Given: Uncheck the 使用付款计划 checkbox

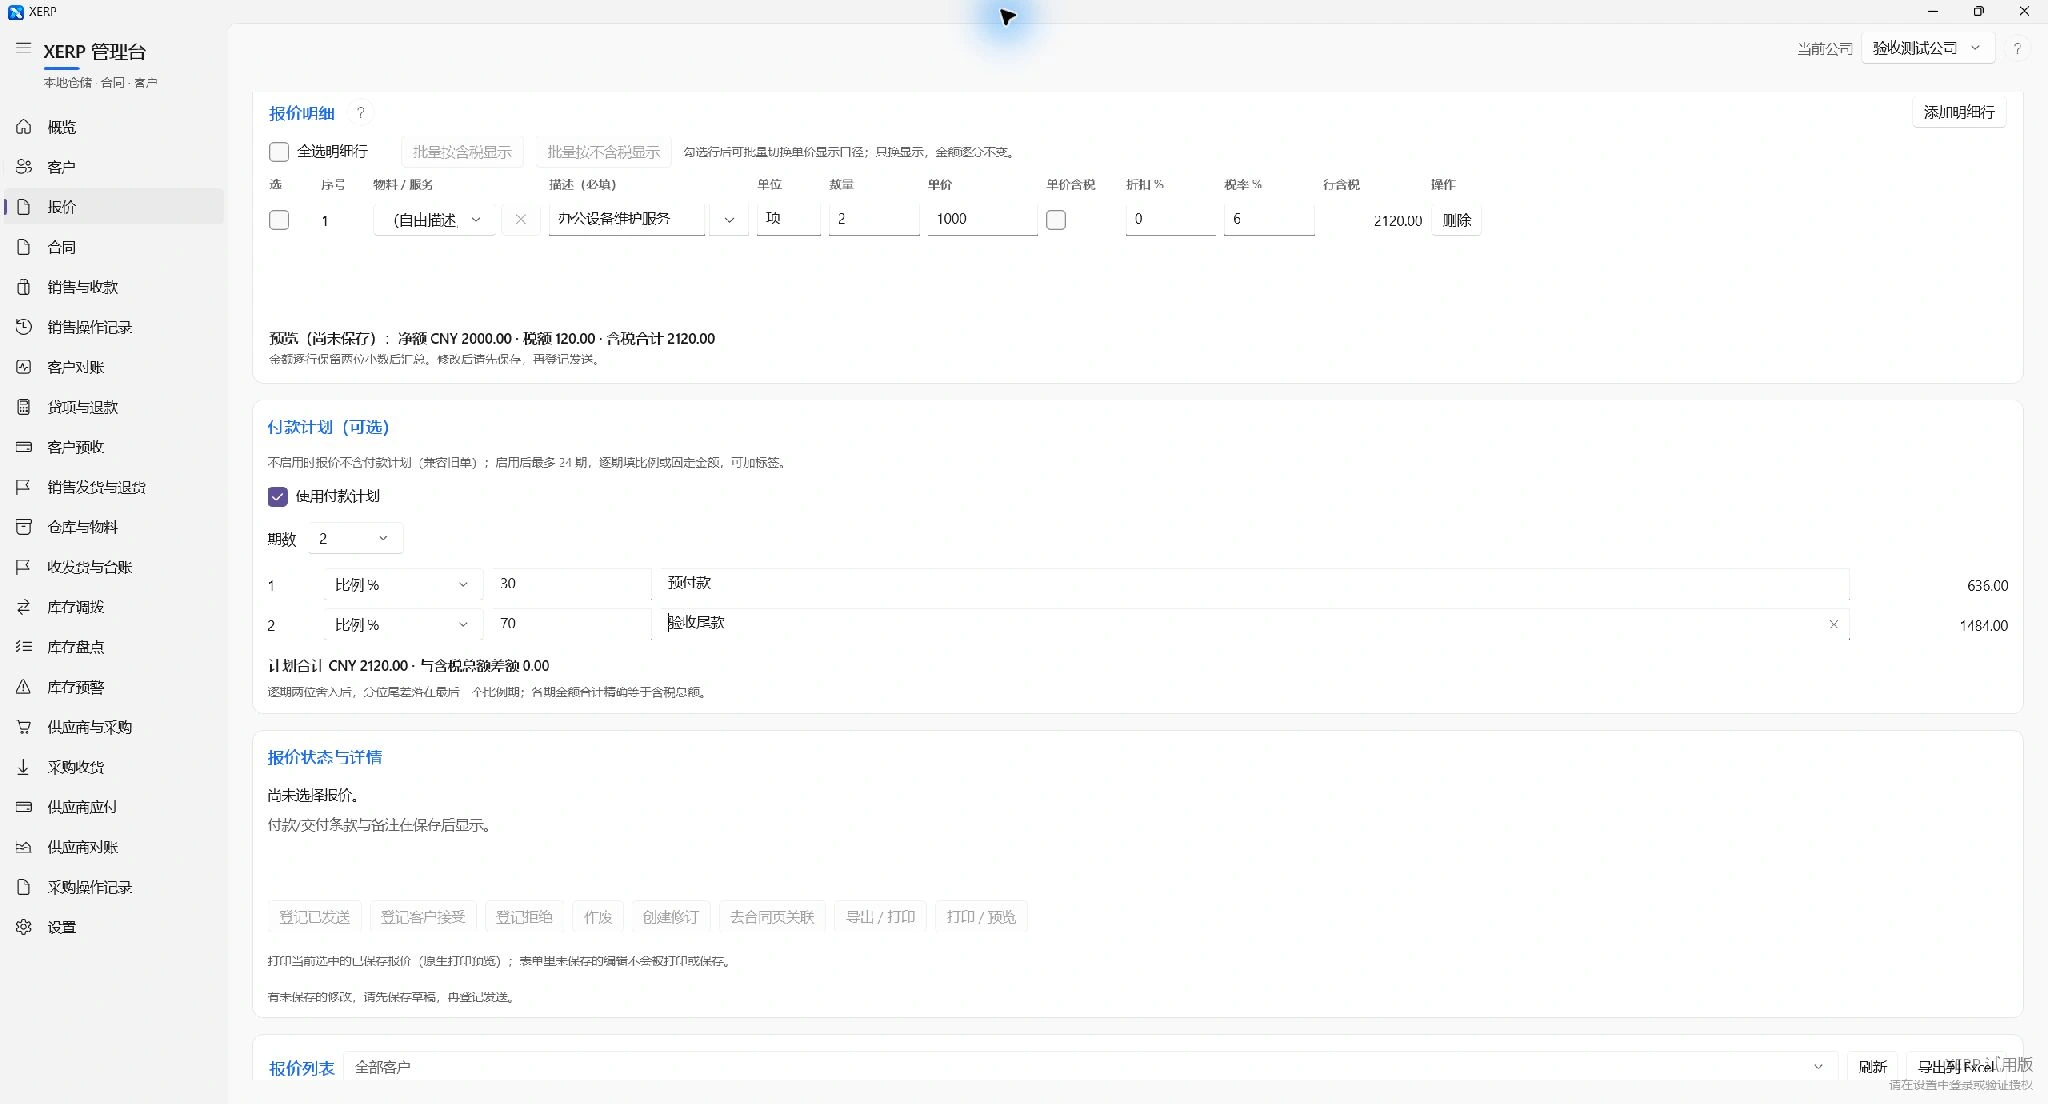Looking at the screenshot, I should click(278, 497).
